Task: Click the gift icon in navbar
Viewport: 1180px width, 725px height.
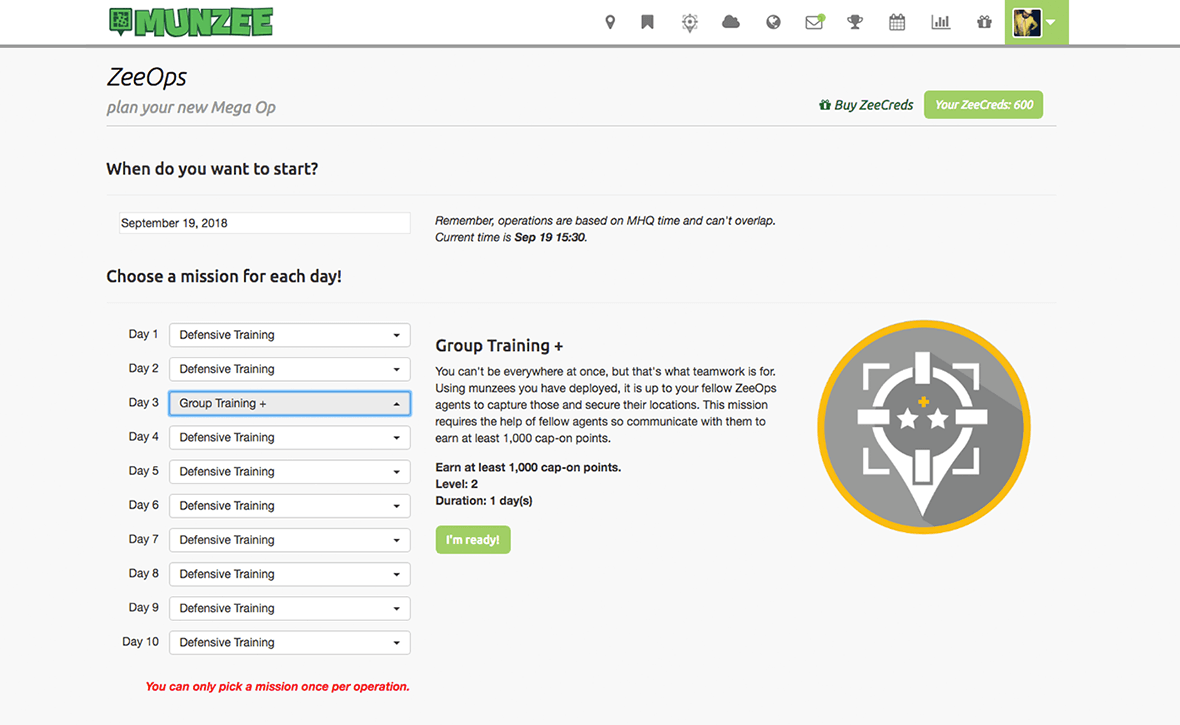Action: [984, 23]
